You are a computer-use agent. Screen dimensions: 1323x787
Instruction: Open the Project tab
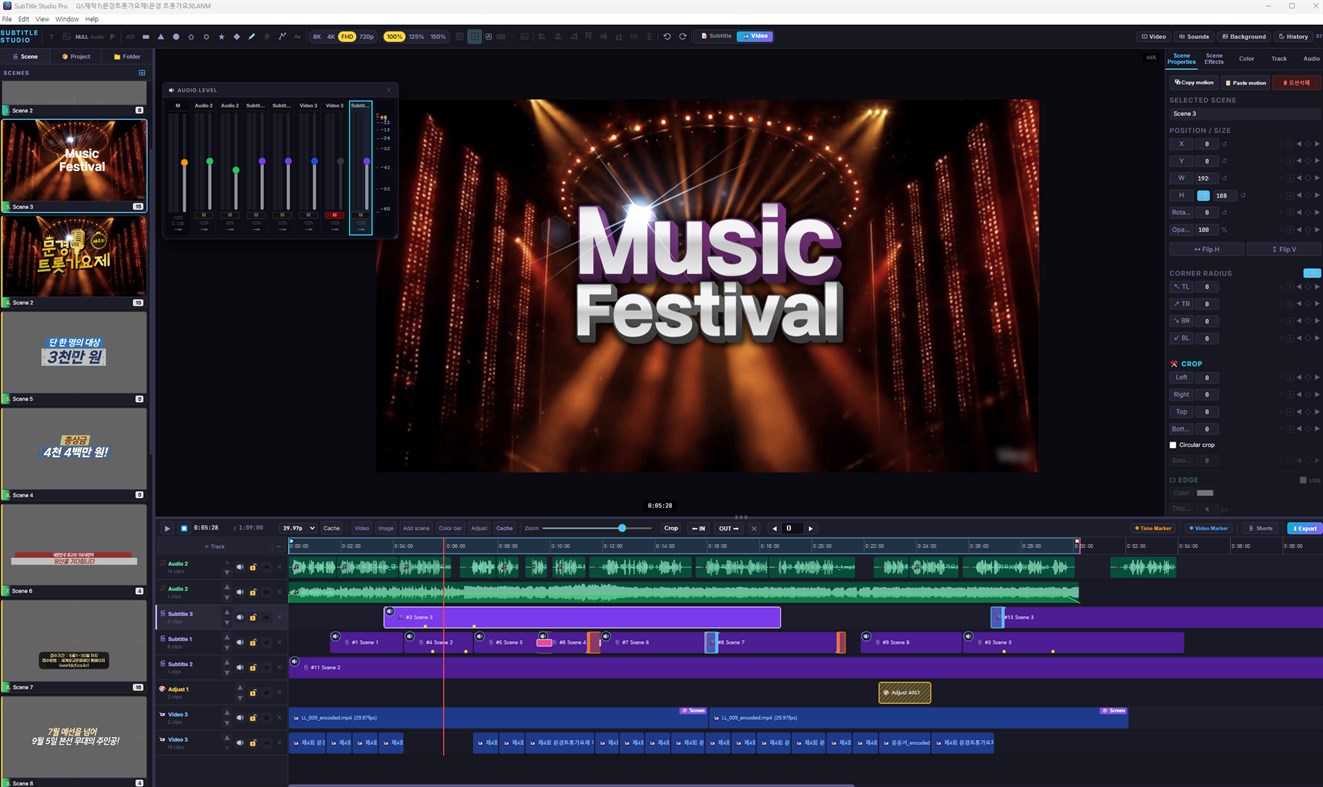click(77, 56)
